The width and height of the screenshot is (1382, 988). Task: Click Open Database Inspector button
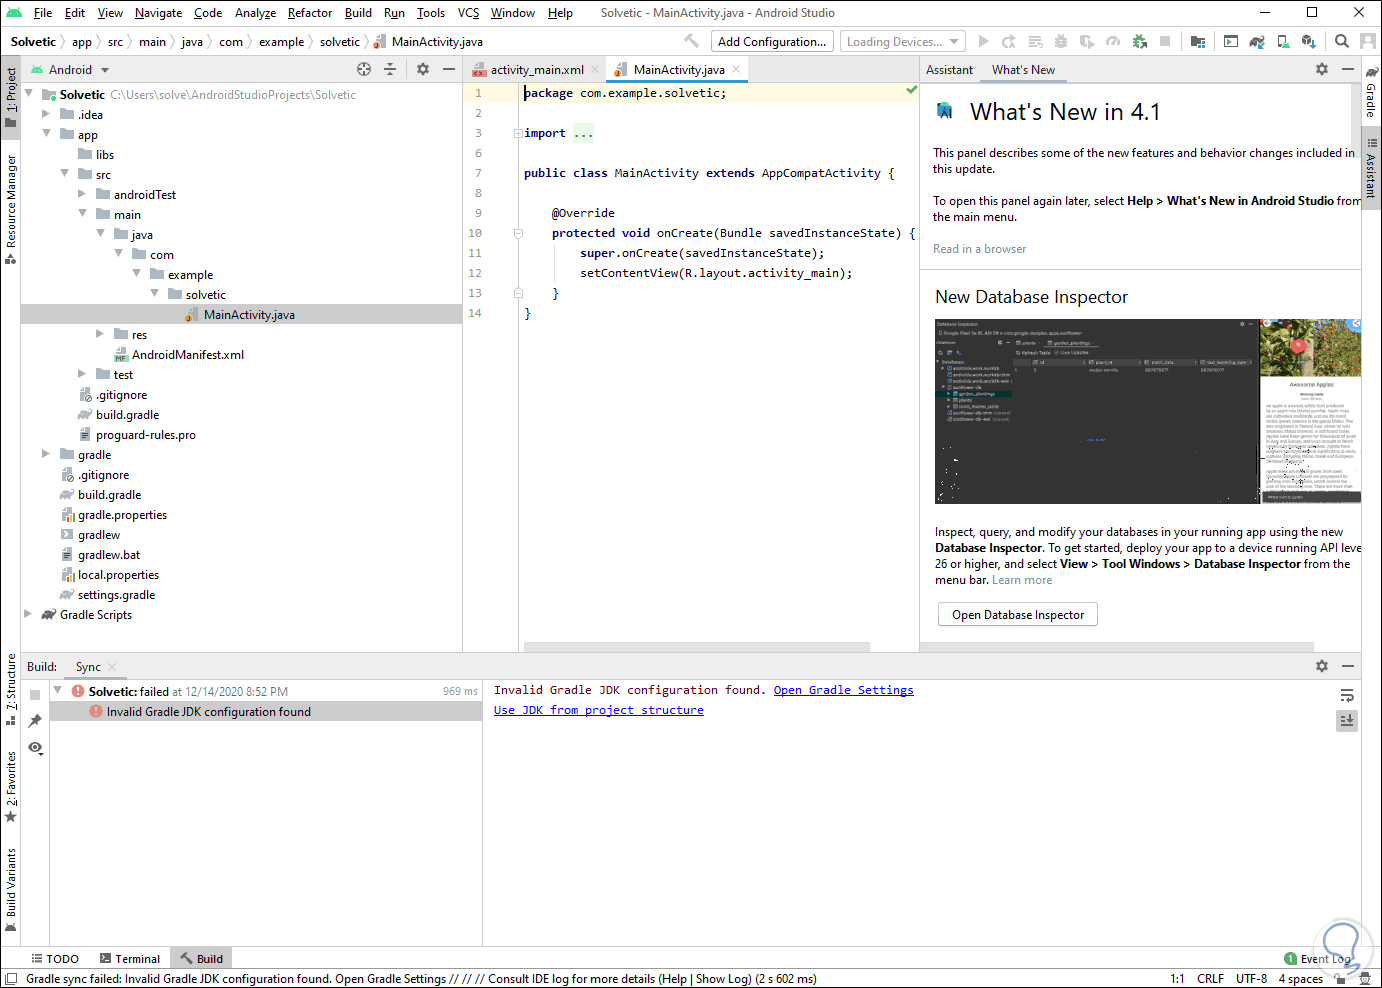pos(1017,615)
